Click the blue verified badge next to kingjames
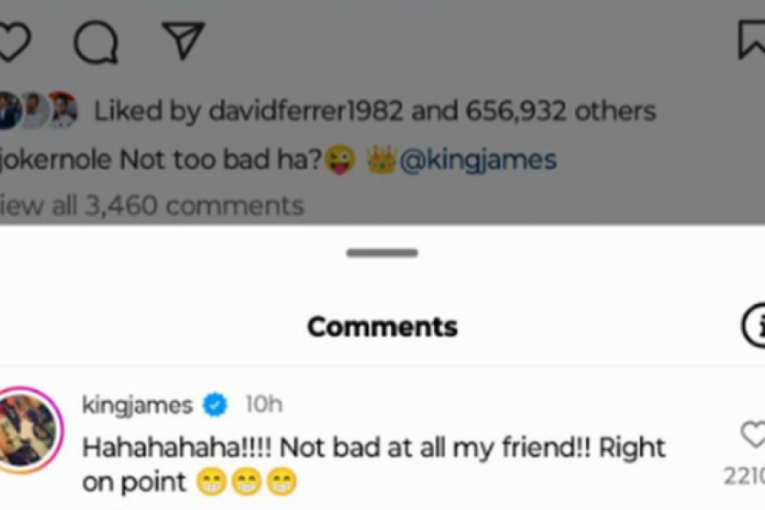 (215, 405)
